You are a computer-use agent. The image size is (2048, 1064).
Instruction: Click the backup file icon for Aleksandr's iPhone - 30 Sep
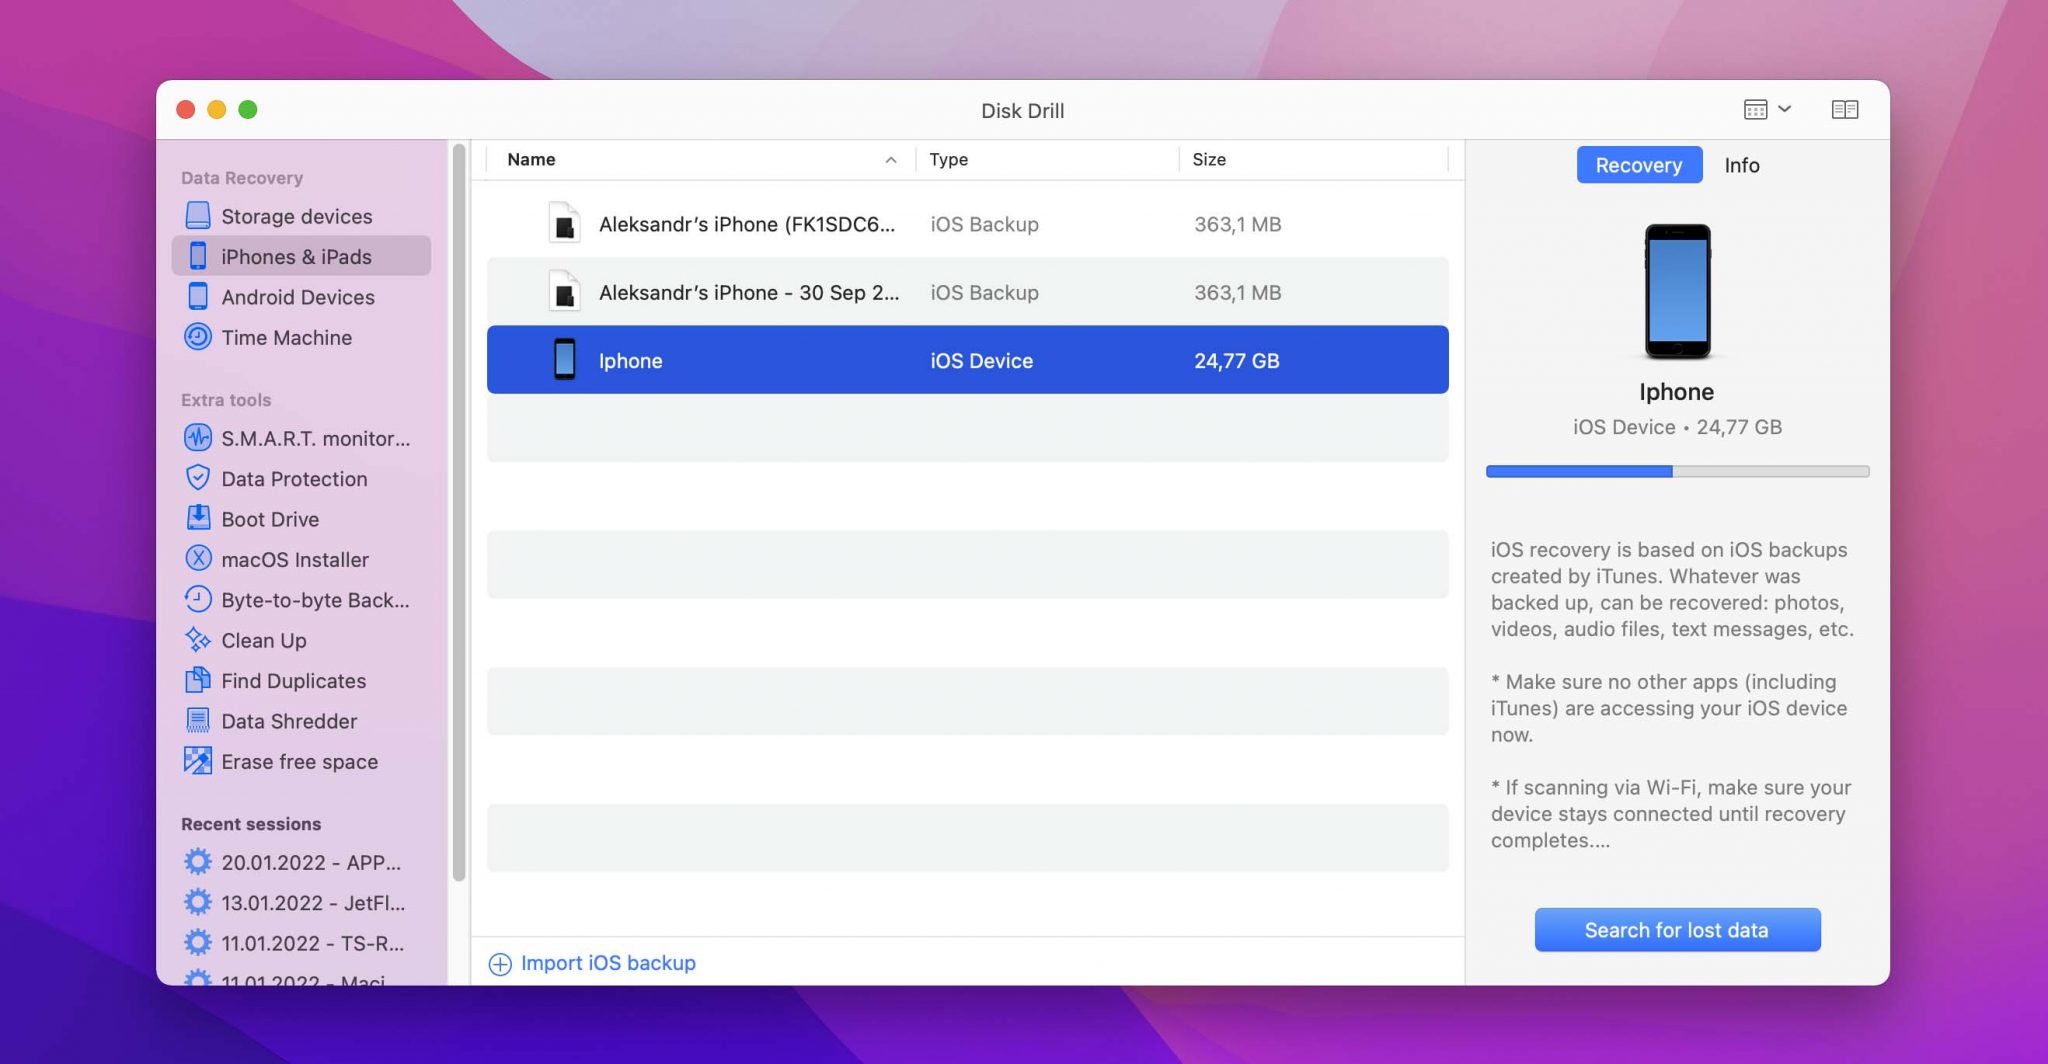pyautogui.click(x=564, y=291)
